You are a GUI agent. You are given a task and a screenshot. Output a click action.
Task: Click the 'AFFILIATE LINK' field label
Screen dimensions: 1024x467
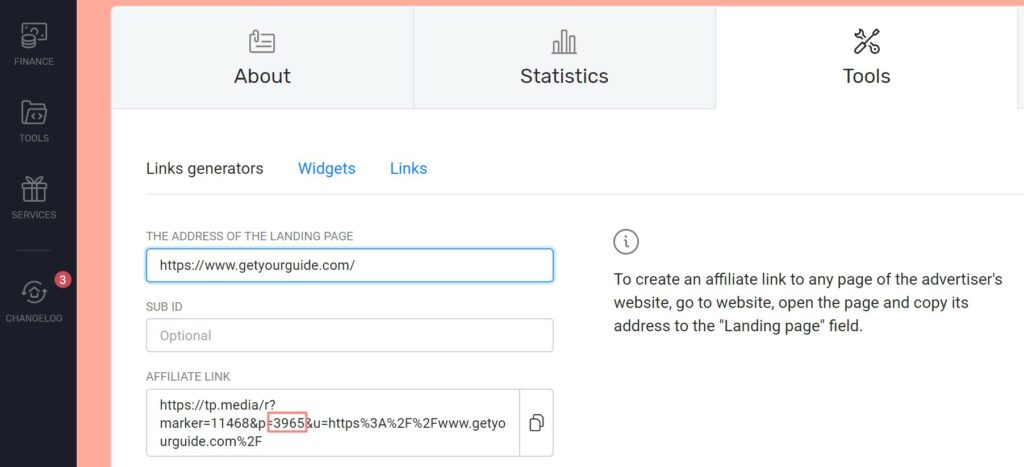188,377
